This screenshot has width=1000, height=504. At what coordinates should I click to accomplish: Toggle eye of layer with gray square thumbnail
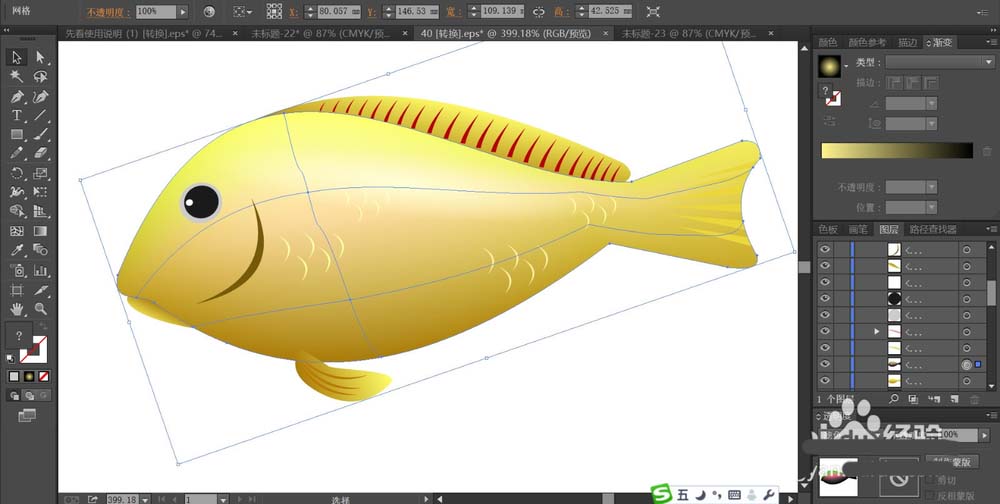(x=825, y=315)
